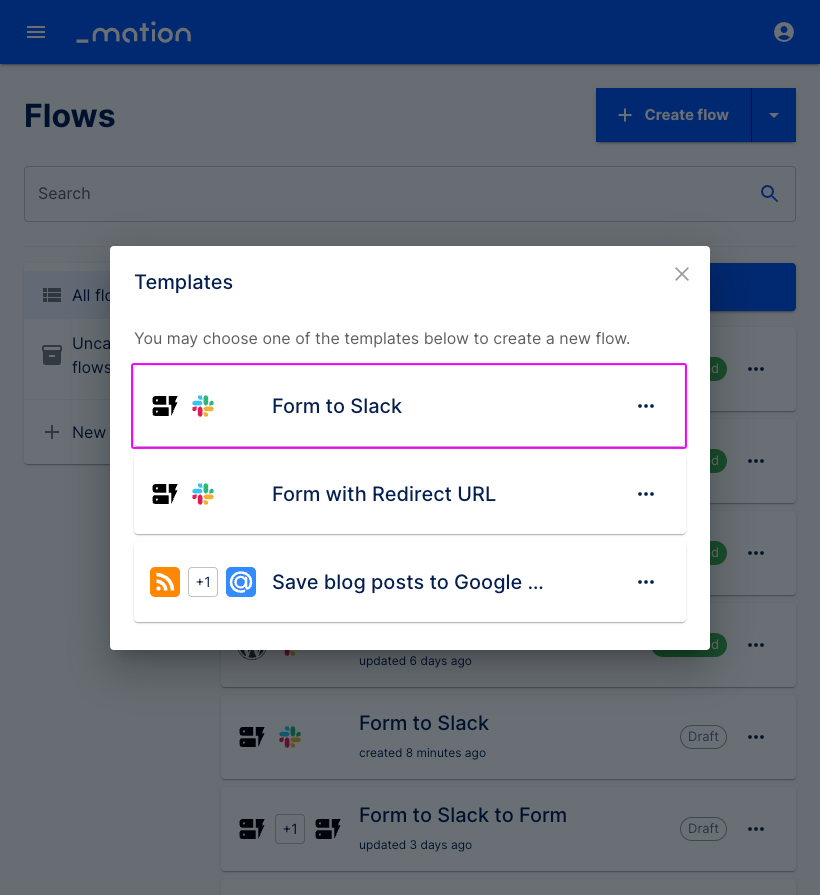Open options menu for the draft Form to Slack flow

point(756,736)
